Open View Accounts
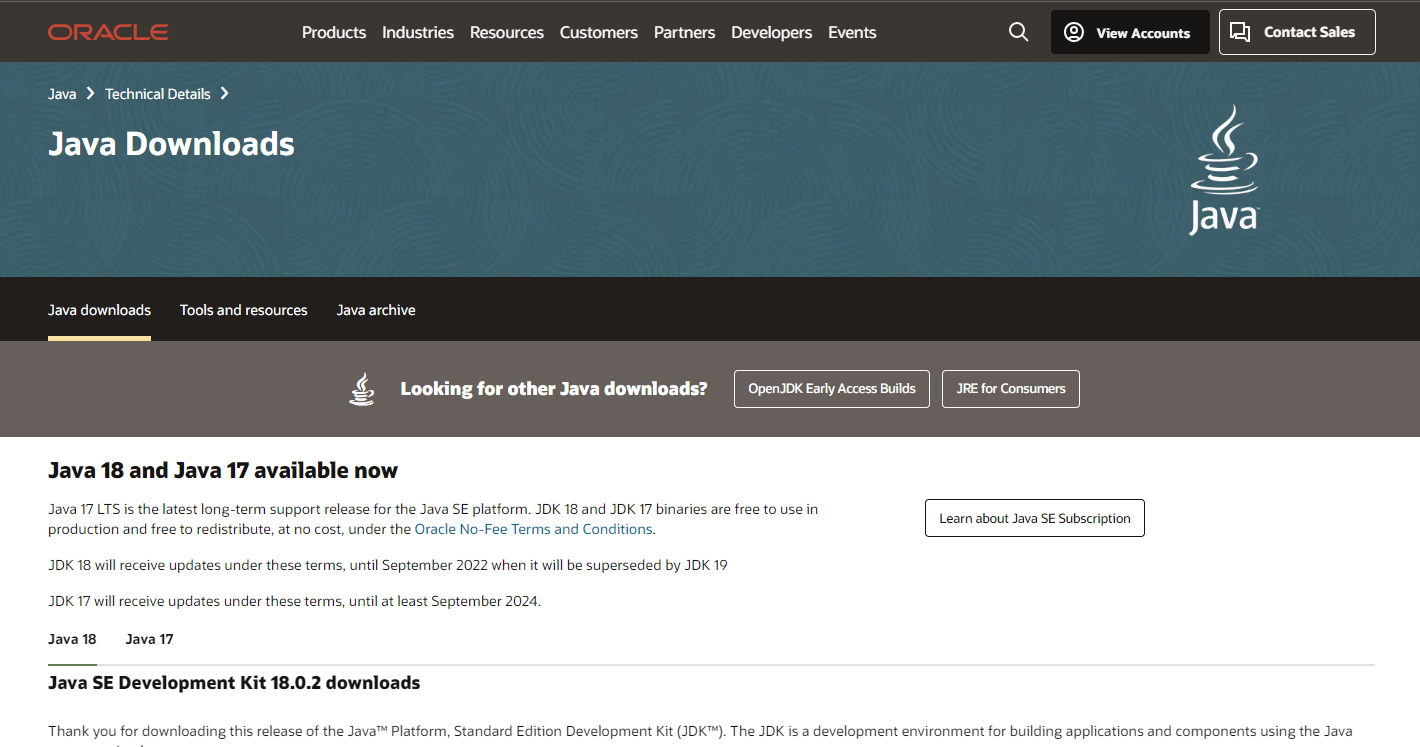 tap(1129, 32)
